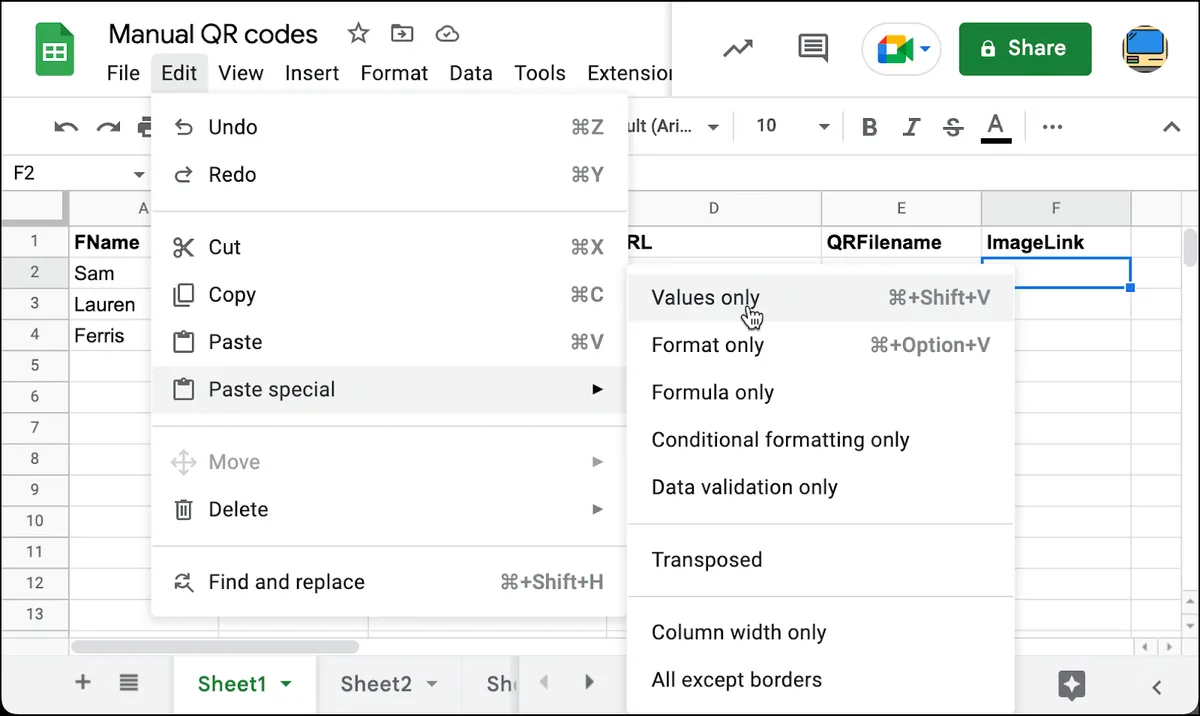1200x716 pixels.
Task: Click the F2 name box field
Action: [x=66, y=174]
